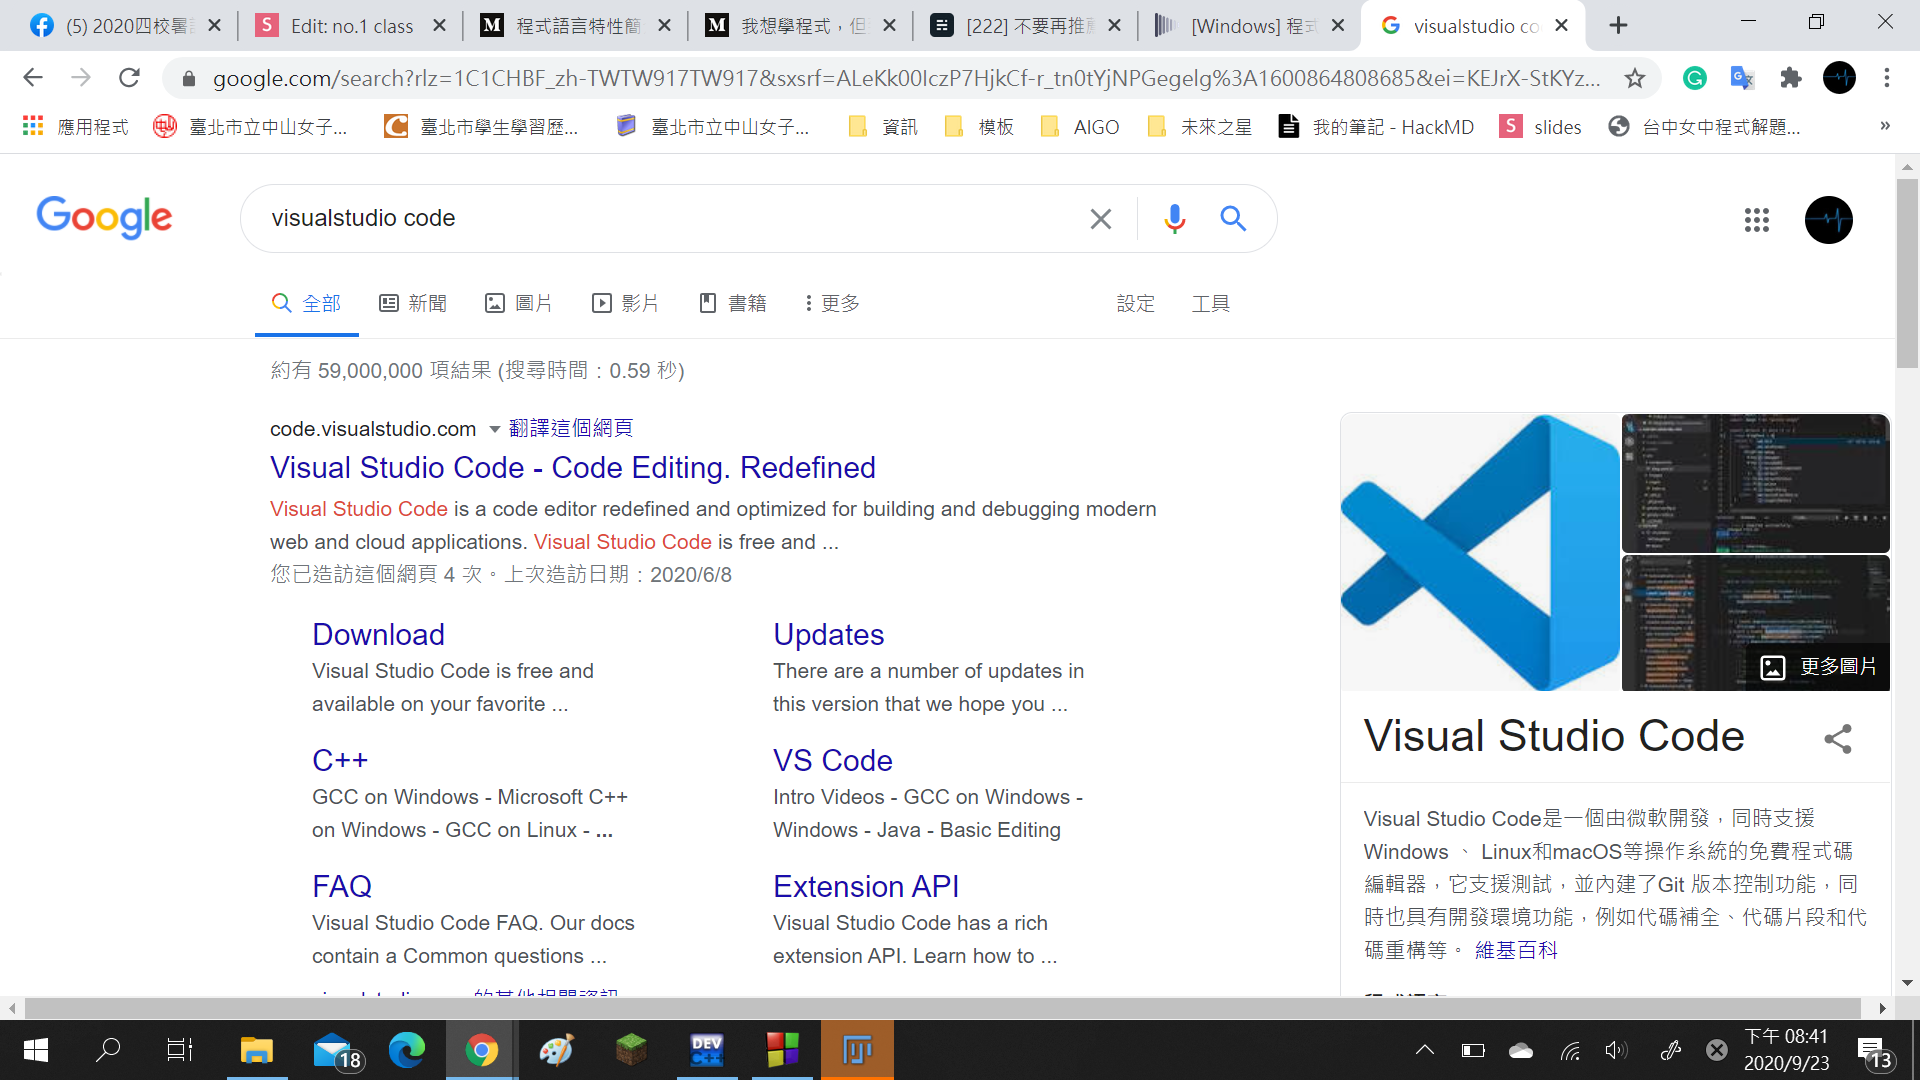Open the 更多 search filters menu
The height and width of the screenshot is (1080, 1920).
832,303
